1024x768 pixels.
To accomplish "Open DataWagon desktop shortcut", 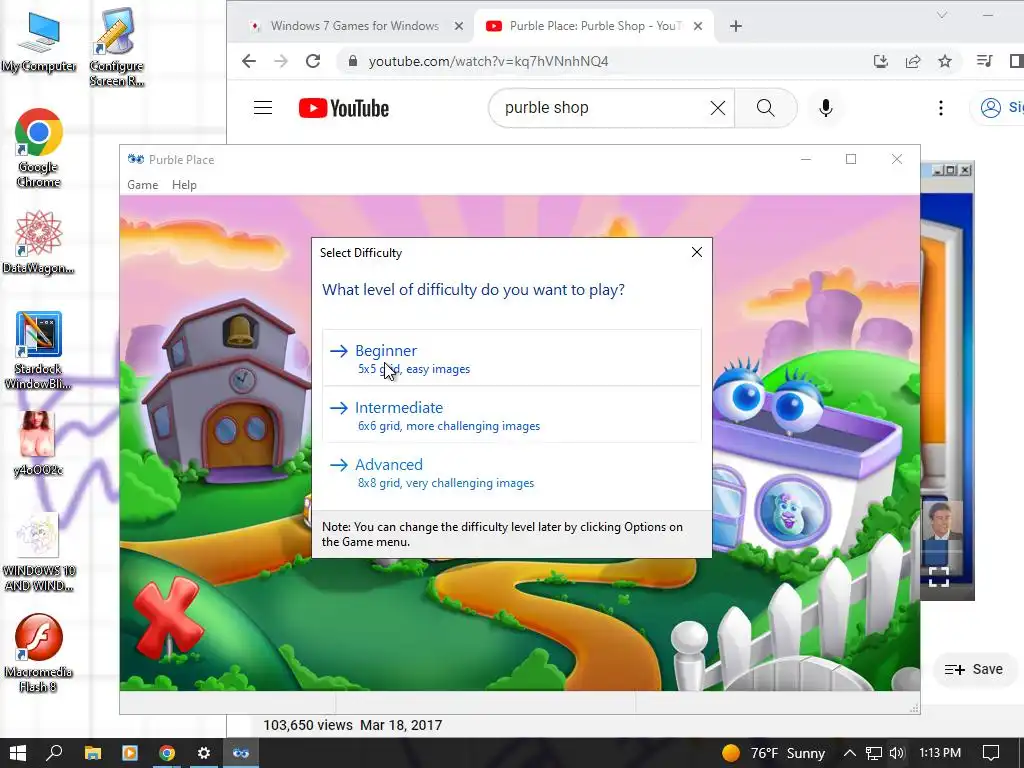I will pyautogui.click(x=39, y=242).
